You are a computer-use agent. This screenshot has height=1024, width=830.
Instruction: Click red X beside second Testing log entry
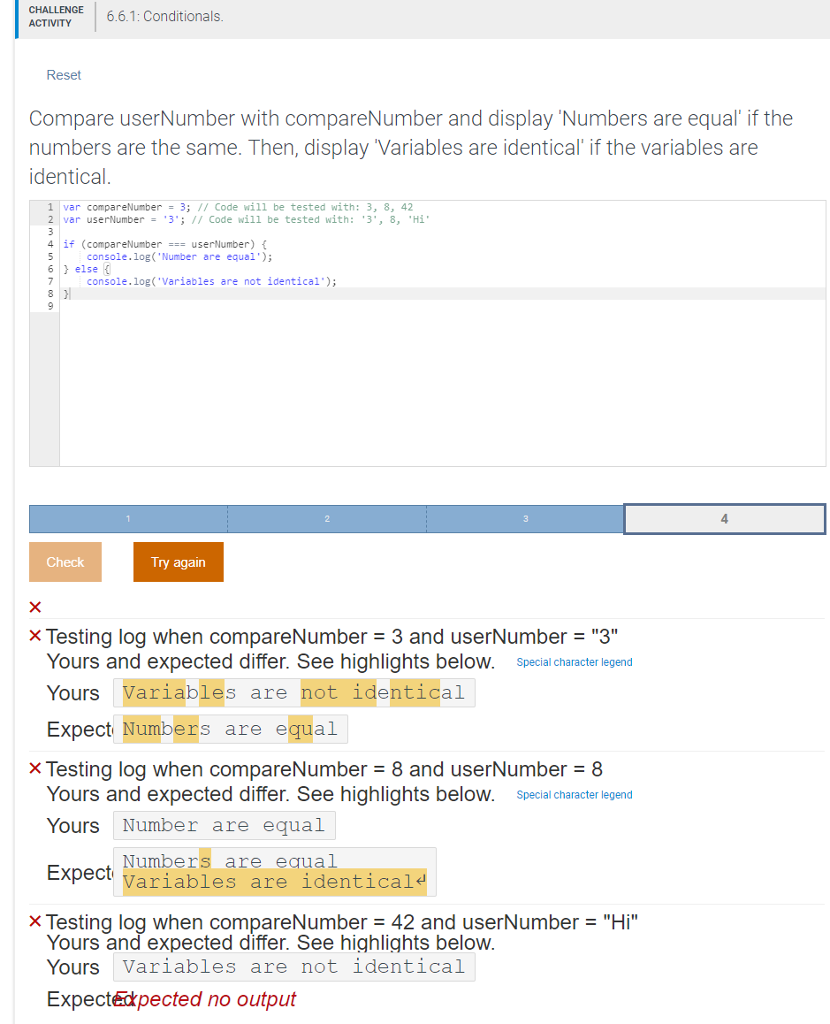(35, 769)
